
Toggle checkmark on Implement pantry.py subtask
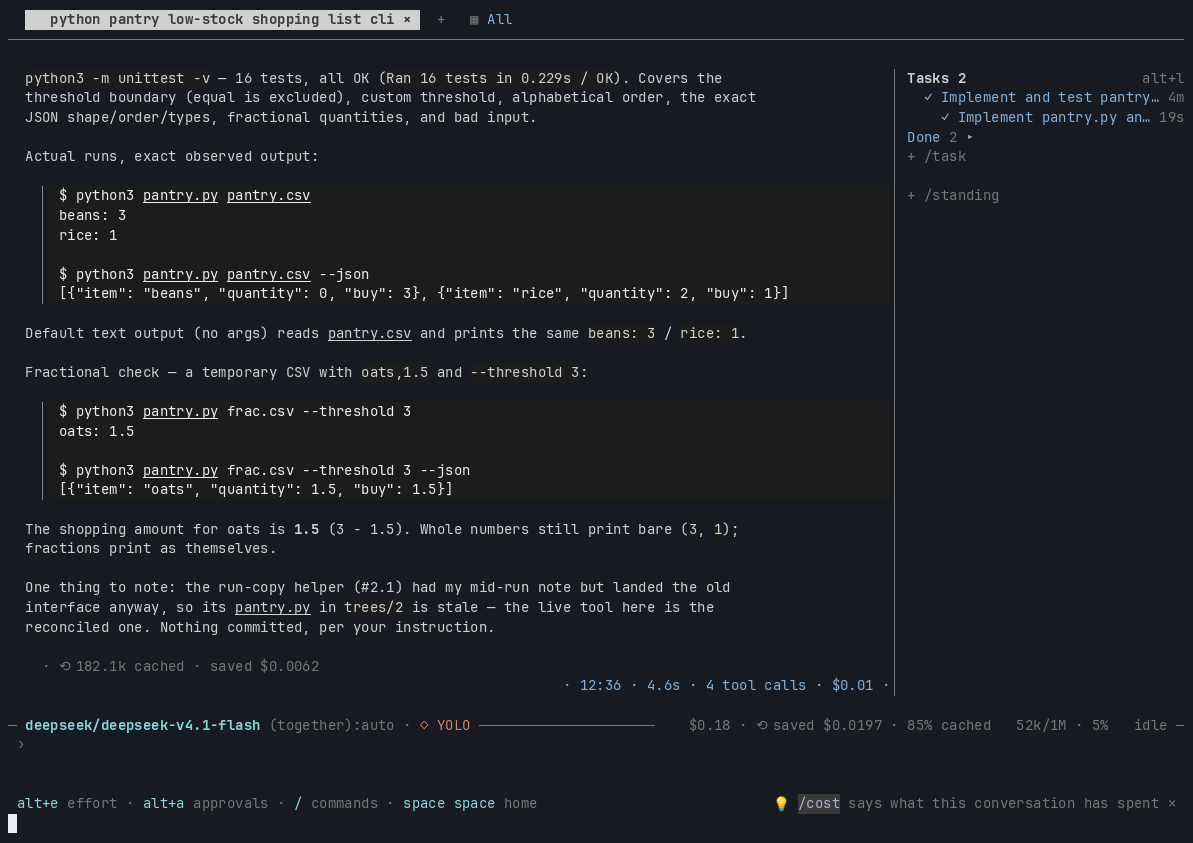coord(945,117)
